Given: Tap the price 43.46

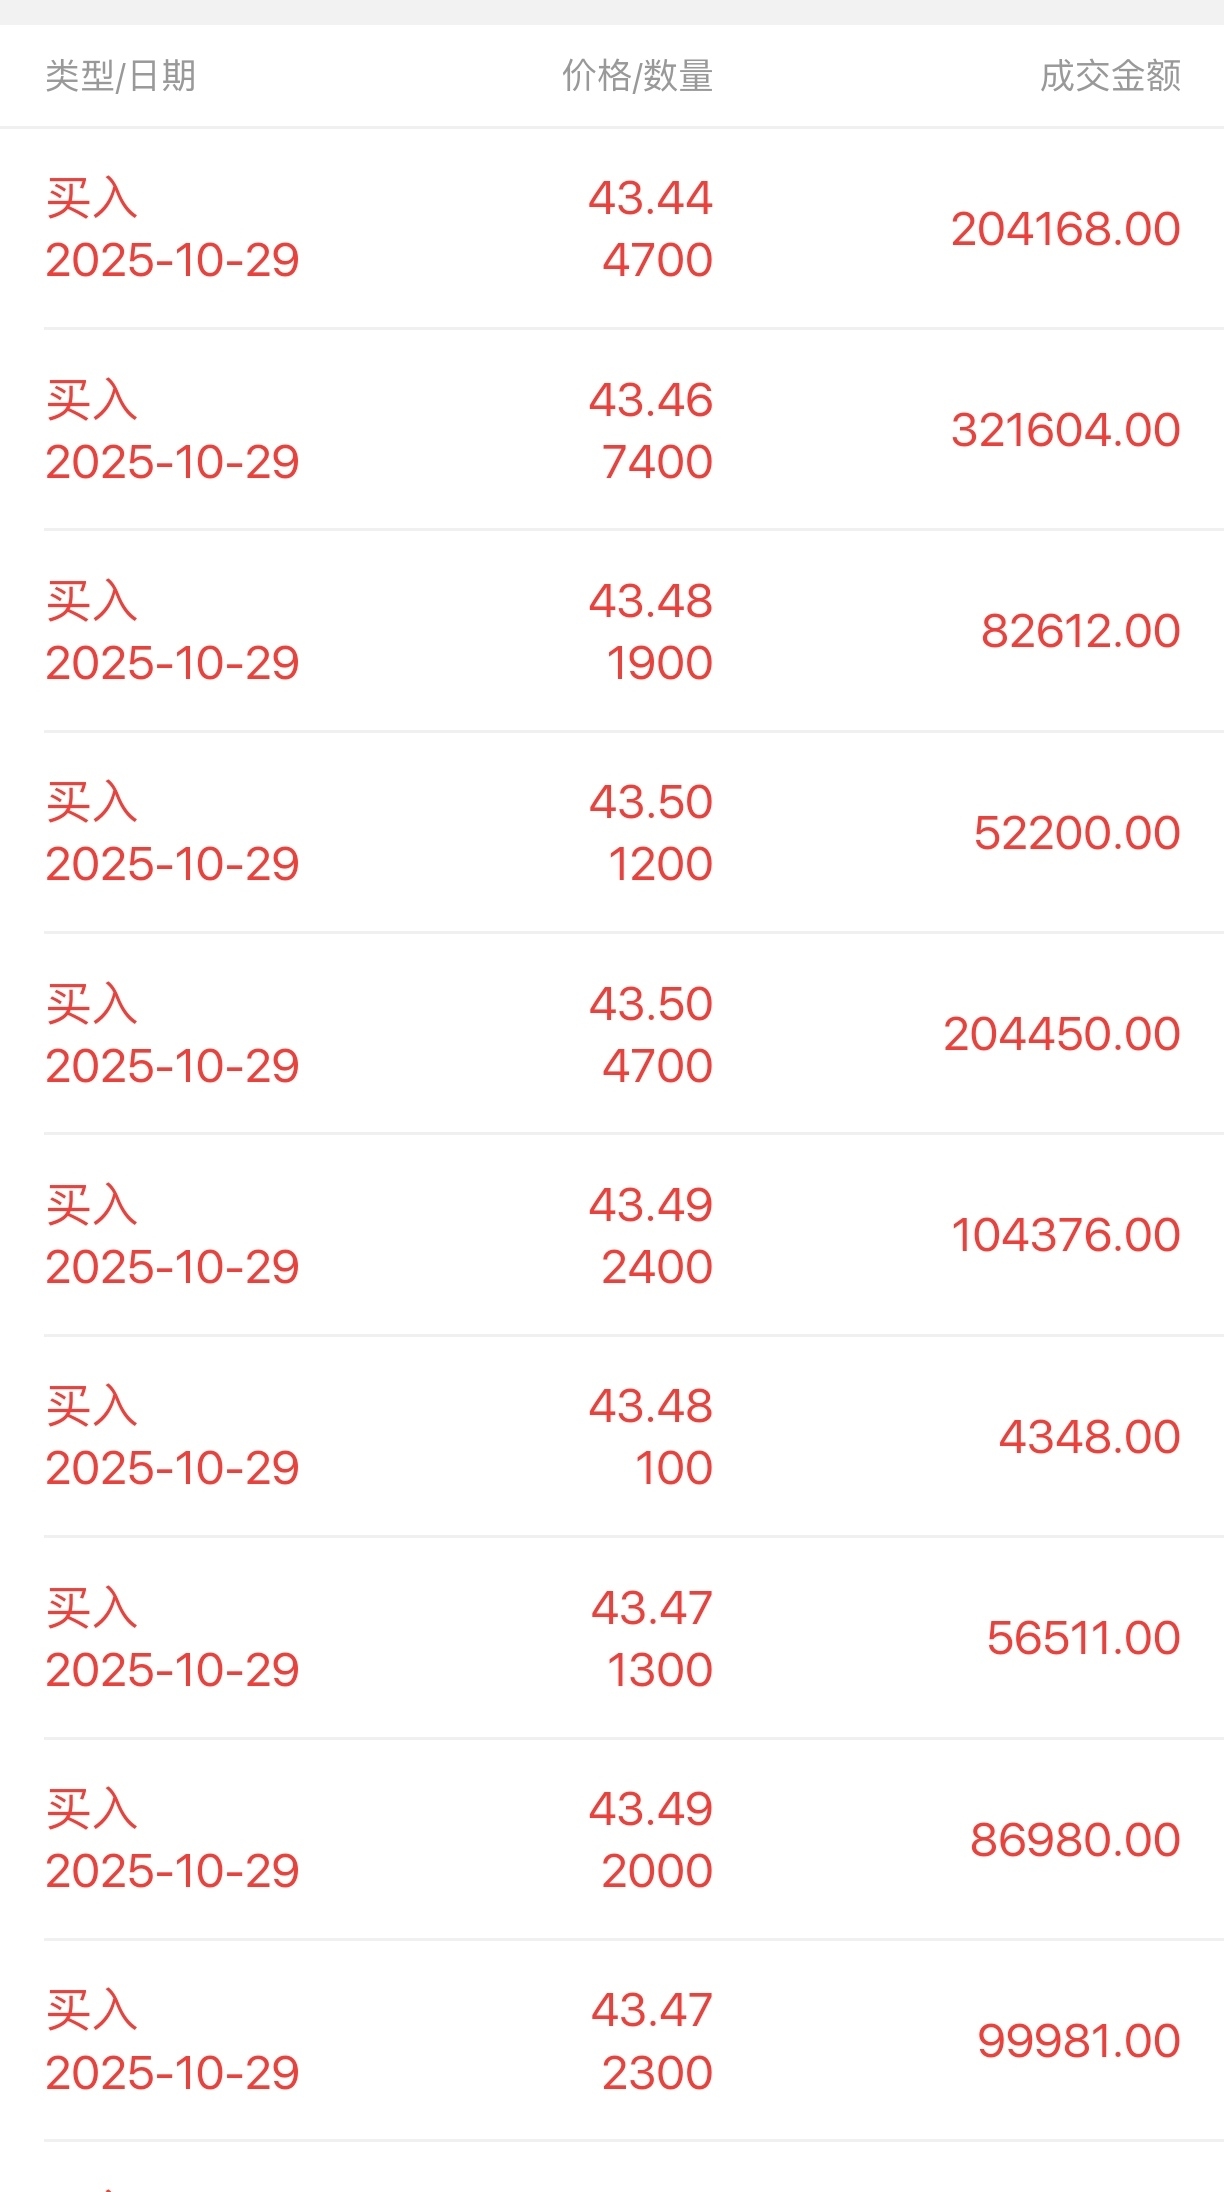Looking at the screenshot, I should click(650, 400).
